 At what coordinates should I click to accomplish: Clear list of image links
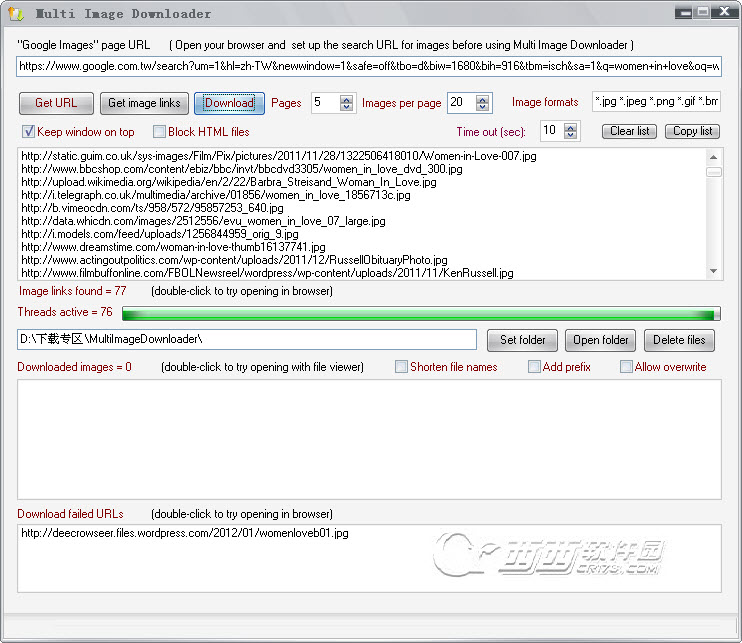(x=629, y=131)
